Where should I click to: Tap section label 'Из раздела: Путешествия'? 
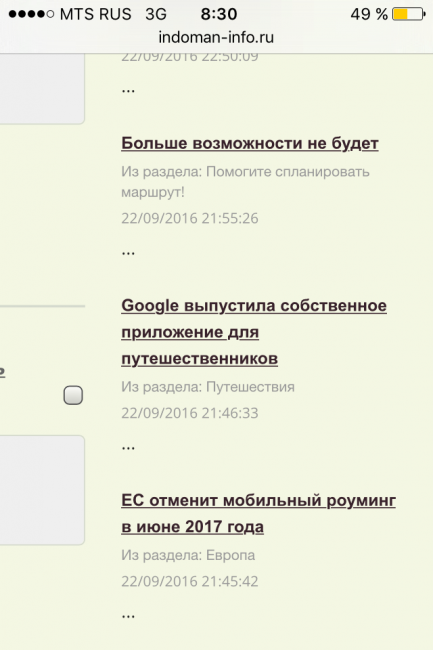pyautogui.click(x=208, y=387)
